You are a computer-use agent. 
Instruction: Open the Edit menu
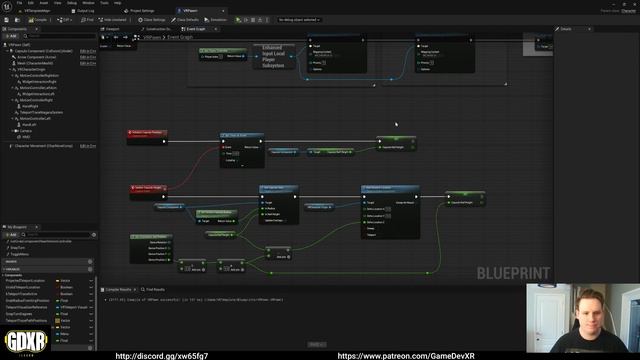pos(31,3)
